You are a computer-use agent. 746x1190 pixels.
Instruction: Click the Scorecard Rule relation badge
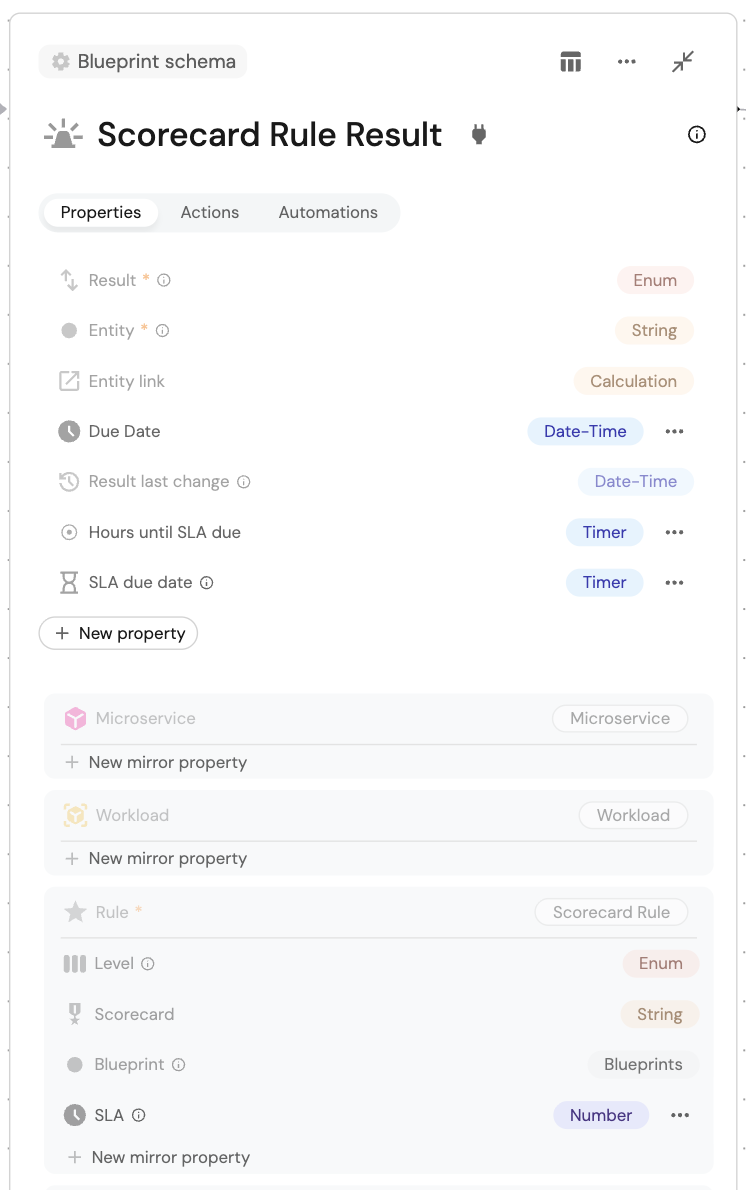click(x=611, y=912)
